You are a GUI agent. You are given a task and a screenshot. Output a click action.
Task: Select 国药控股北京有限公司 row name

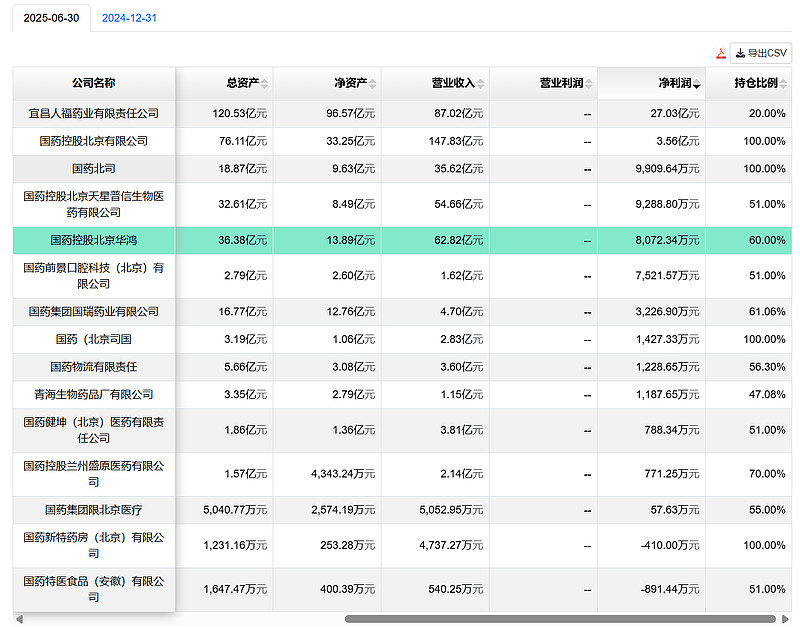click(94, 141)
